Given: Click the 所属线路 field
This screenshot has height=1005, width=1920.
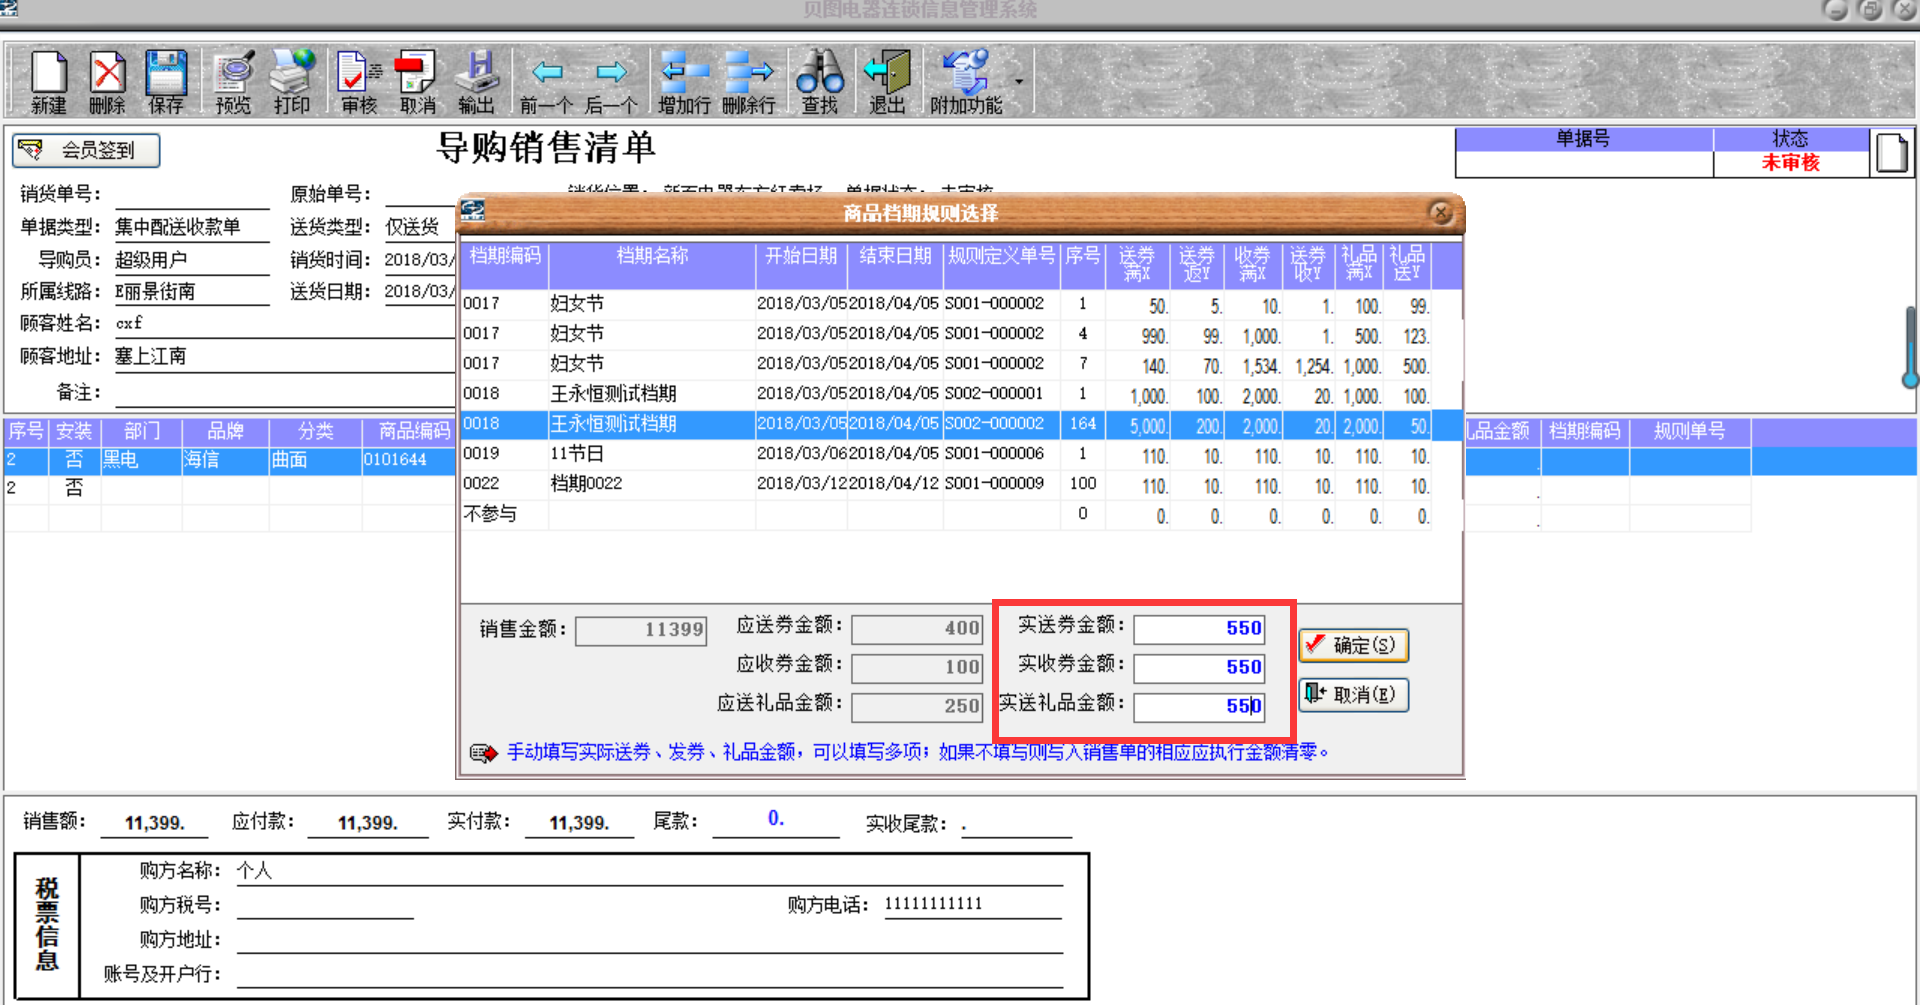Looking at the screenshot, I should (192, 292).
